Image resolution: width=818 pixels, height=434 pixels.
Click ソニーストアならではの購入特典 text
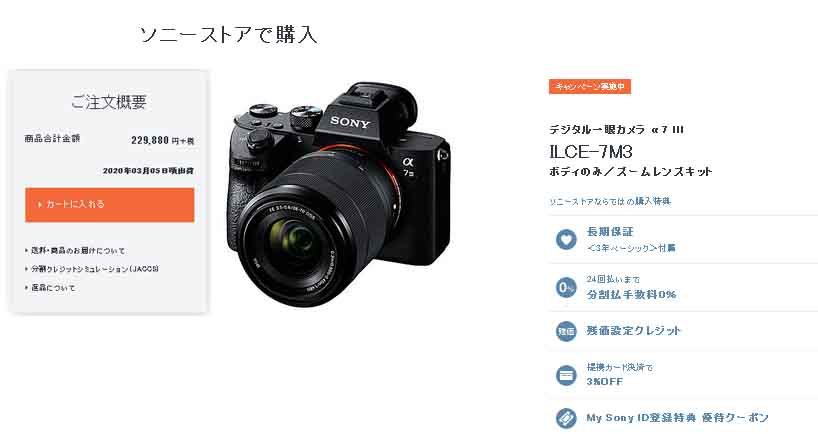click(610, 201)
